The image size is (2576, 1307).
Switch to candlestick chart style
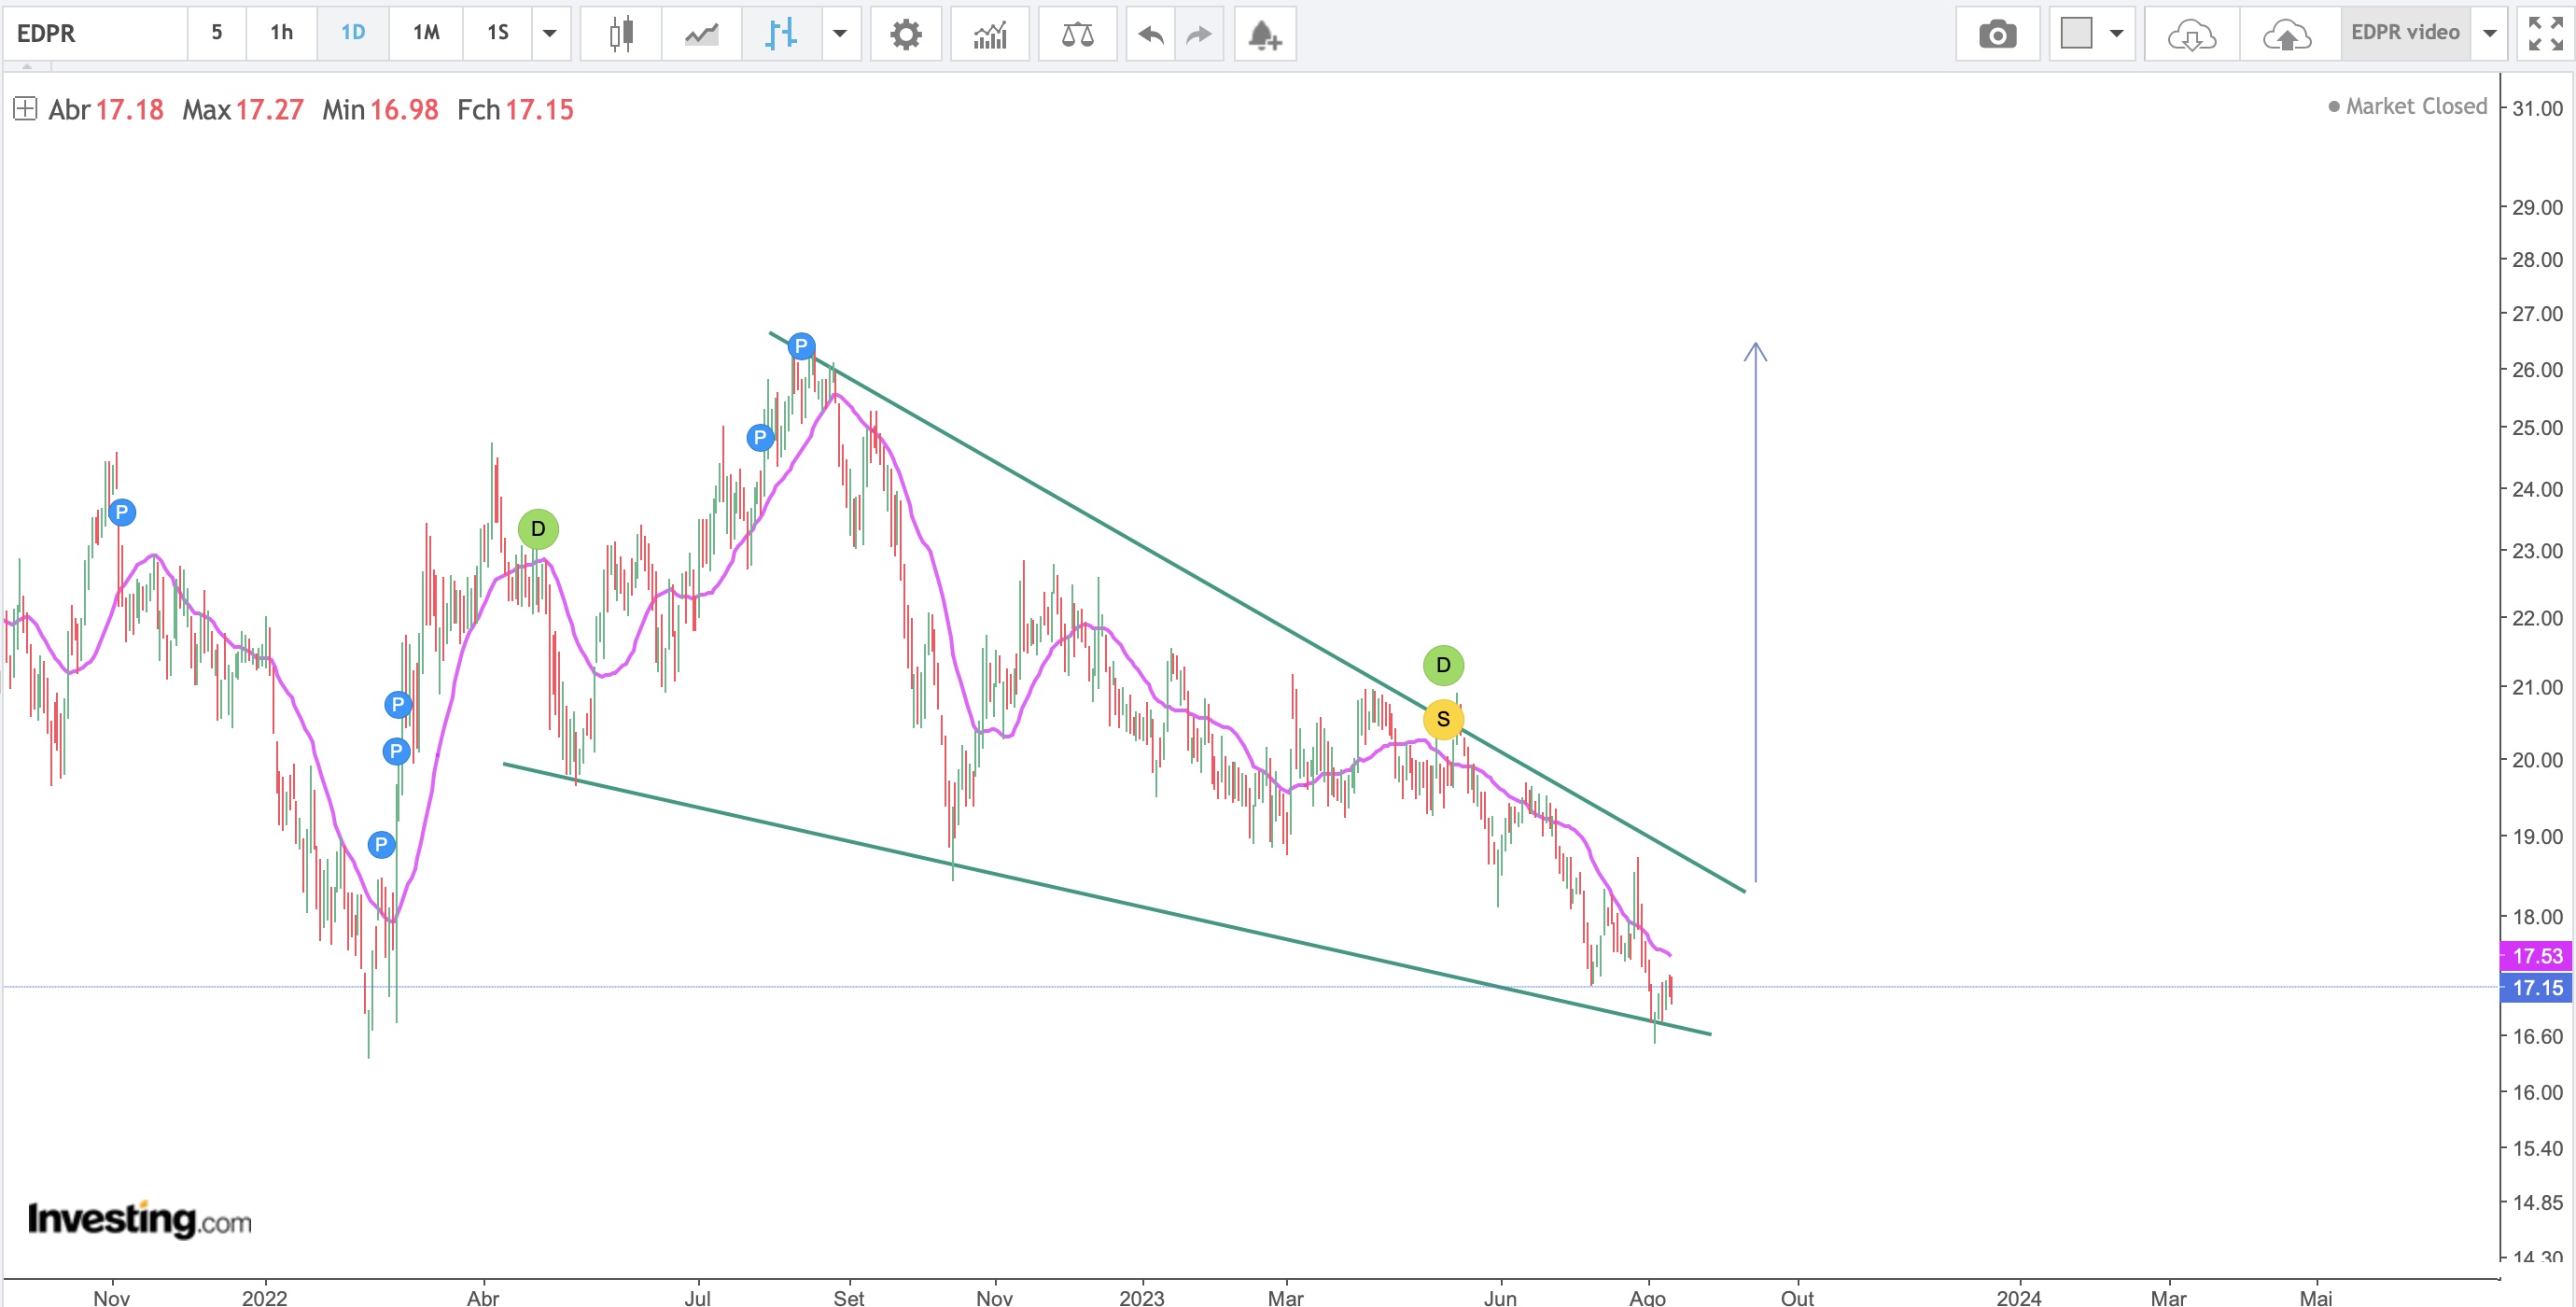pyautogui.click(x=621, y=34)
